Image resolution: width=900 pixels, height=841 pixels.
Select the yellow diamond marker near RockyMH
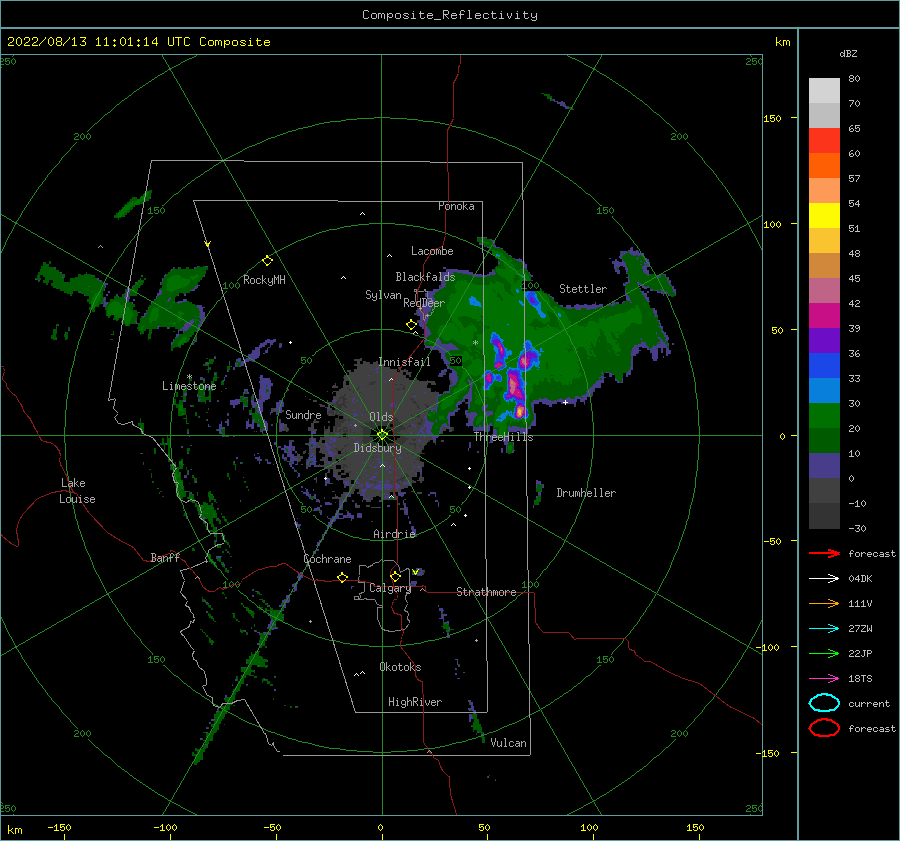tap(267, 261)
